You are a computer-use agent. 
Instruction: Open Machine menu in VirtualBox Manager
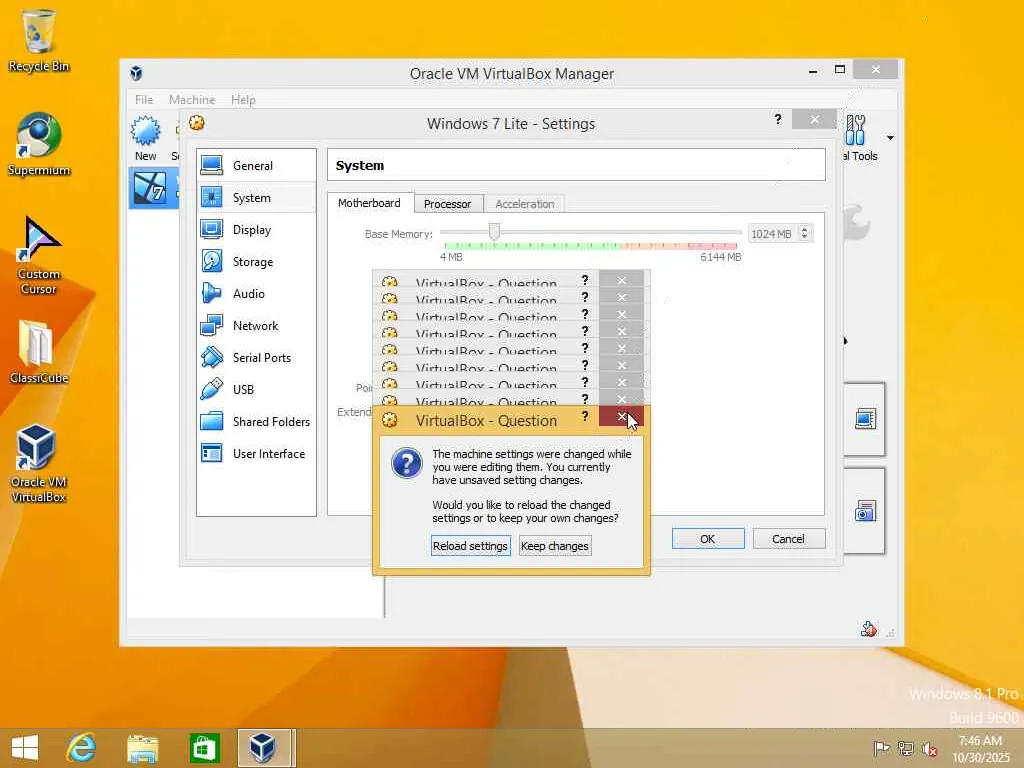192,99
